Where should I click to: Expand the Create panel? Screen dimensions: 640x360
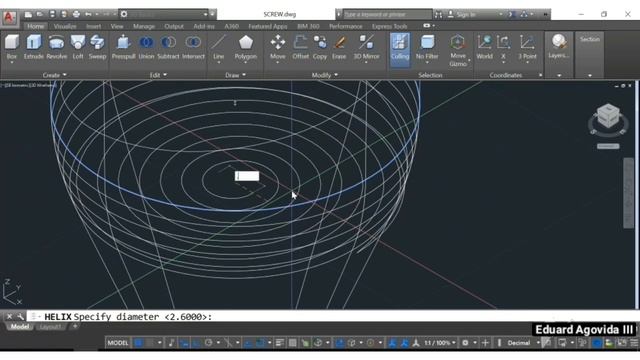54,75
